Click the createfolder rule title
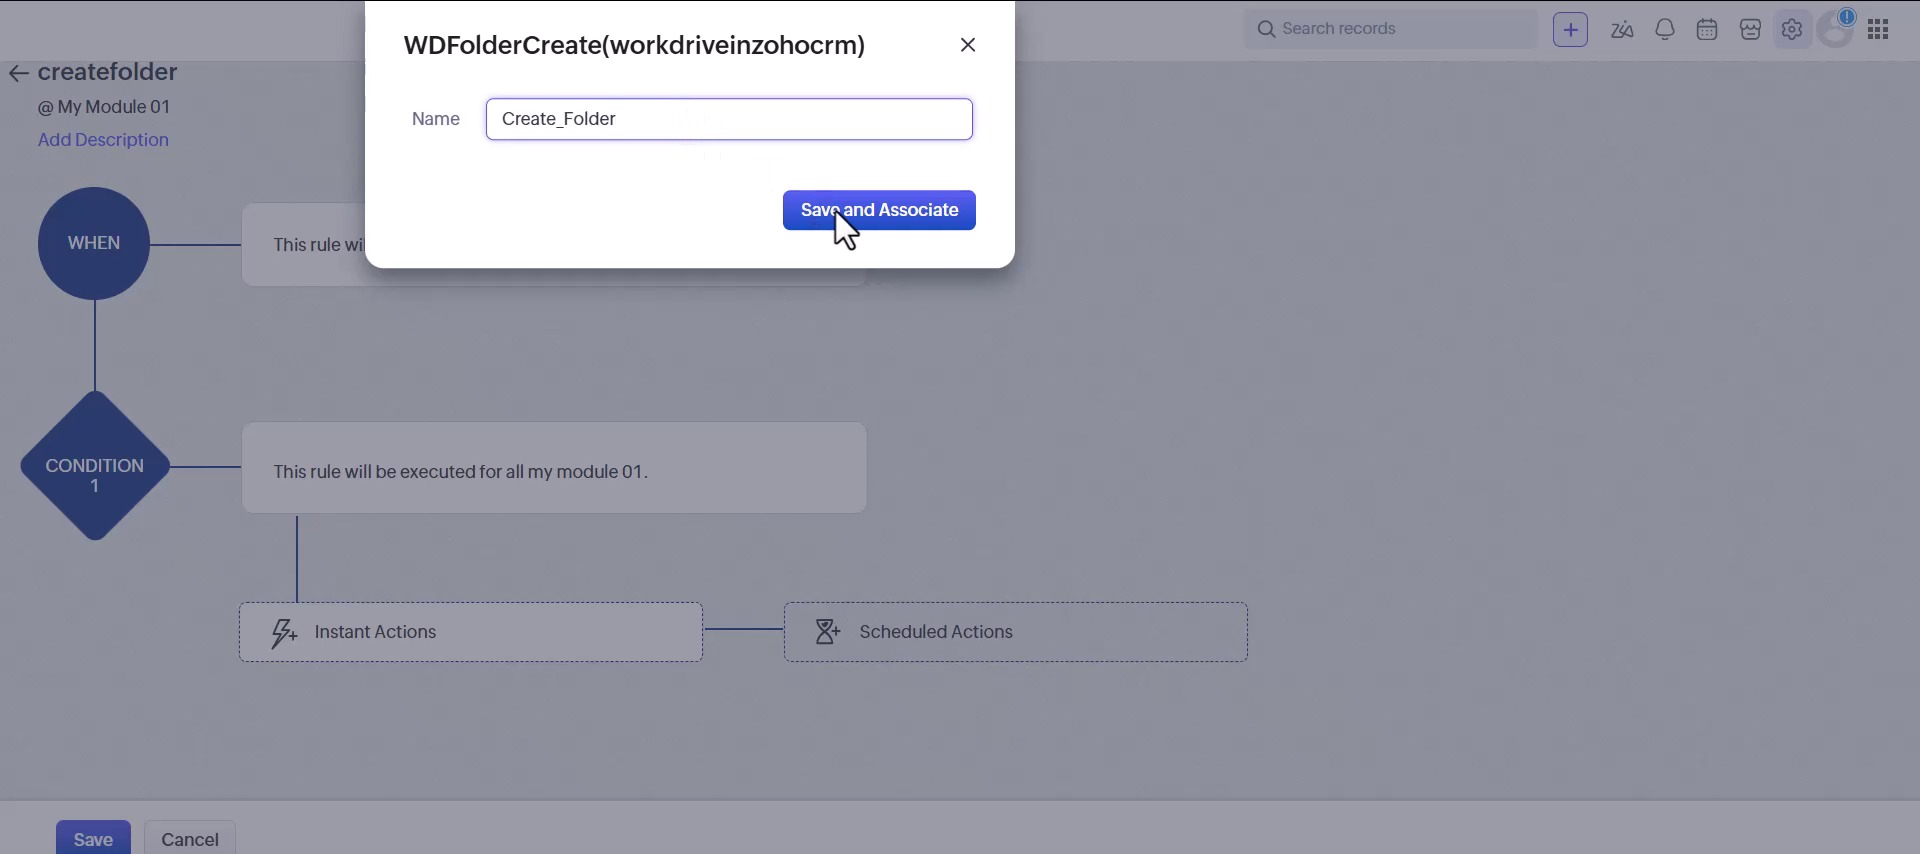Image resolution: width=1920 pixels, height=854 pixels. coord(108,73)
